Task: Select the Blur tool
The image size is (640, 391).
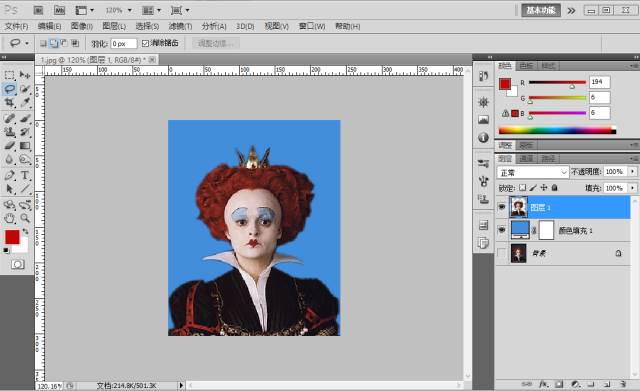Action: [9, 160]
